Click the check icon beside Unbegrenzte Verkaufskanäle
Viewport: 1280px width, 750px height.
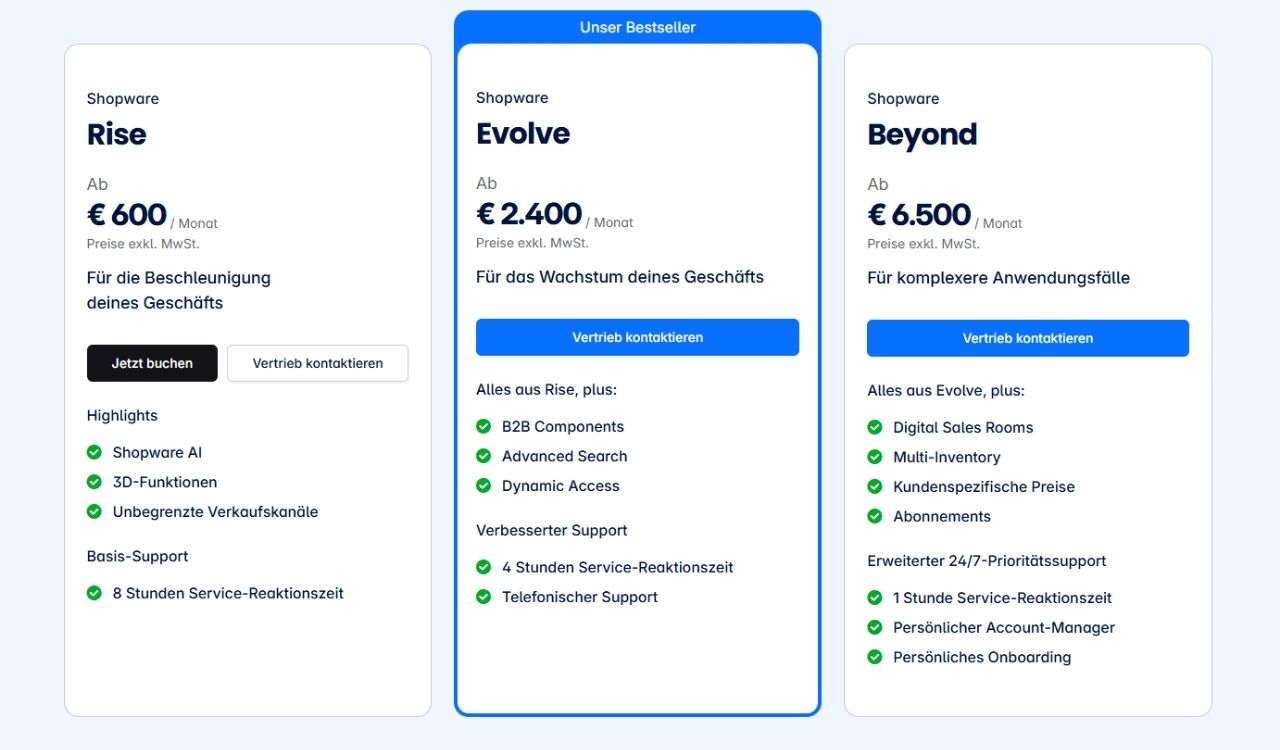pyautogui.click(x=94, y=511)
